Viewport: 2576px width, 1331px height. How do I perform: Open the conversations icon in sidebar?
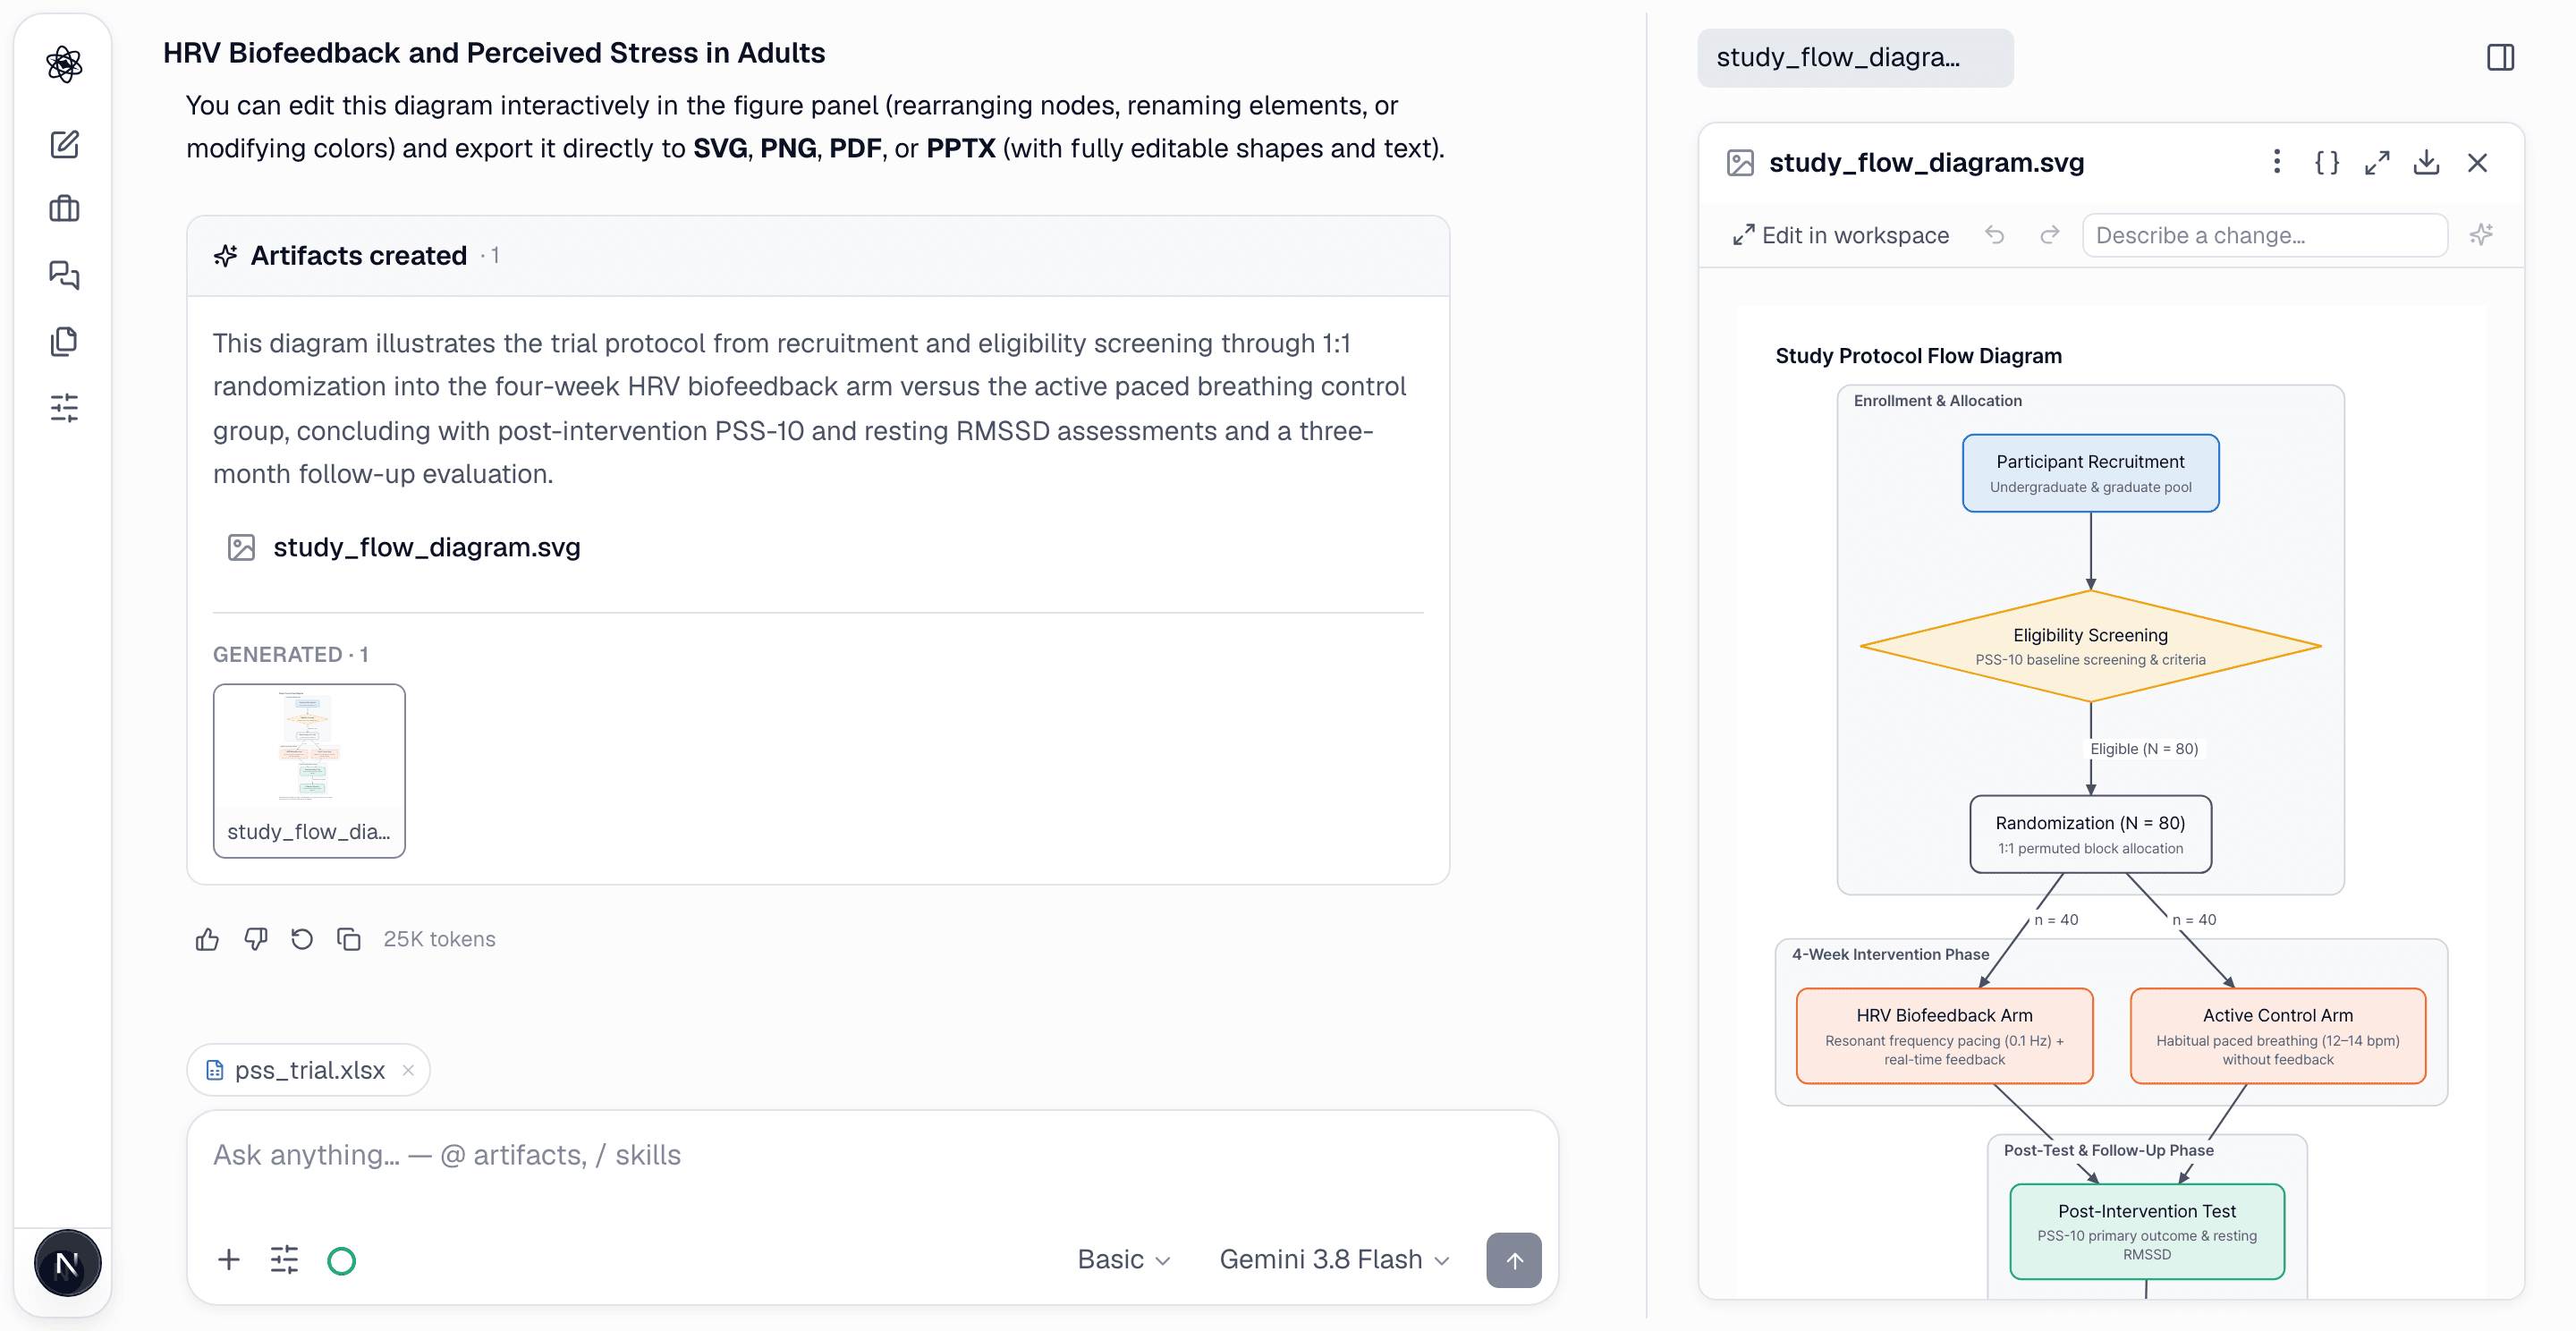coord(64,275)
